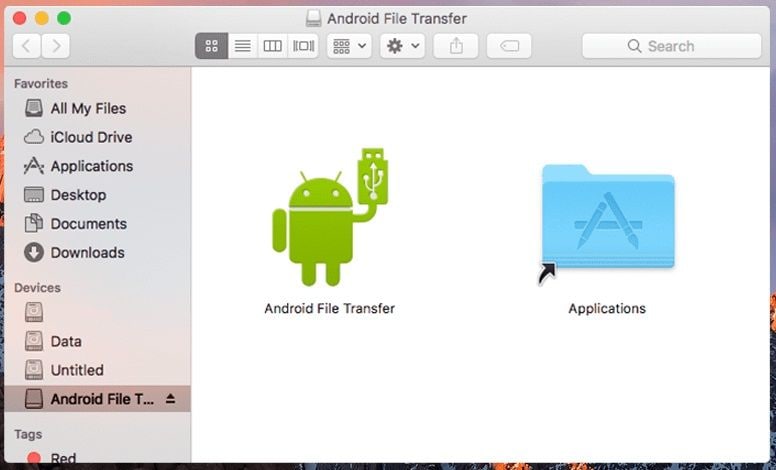Eject the Android File Transfer volume
Viewport: 776px width, 470px height.
[170, 398]
